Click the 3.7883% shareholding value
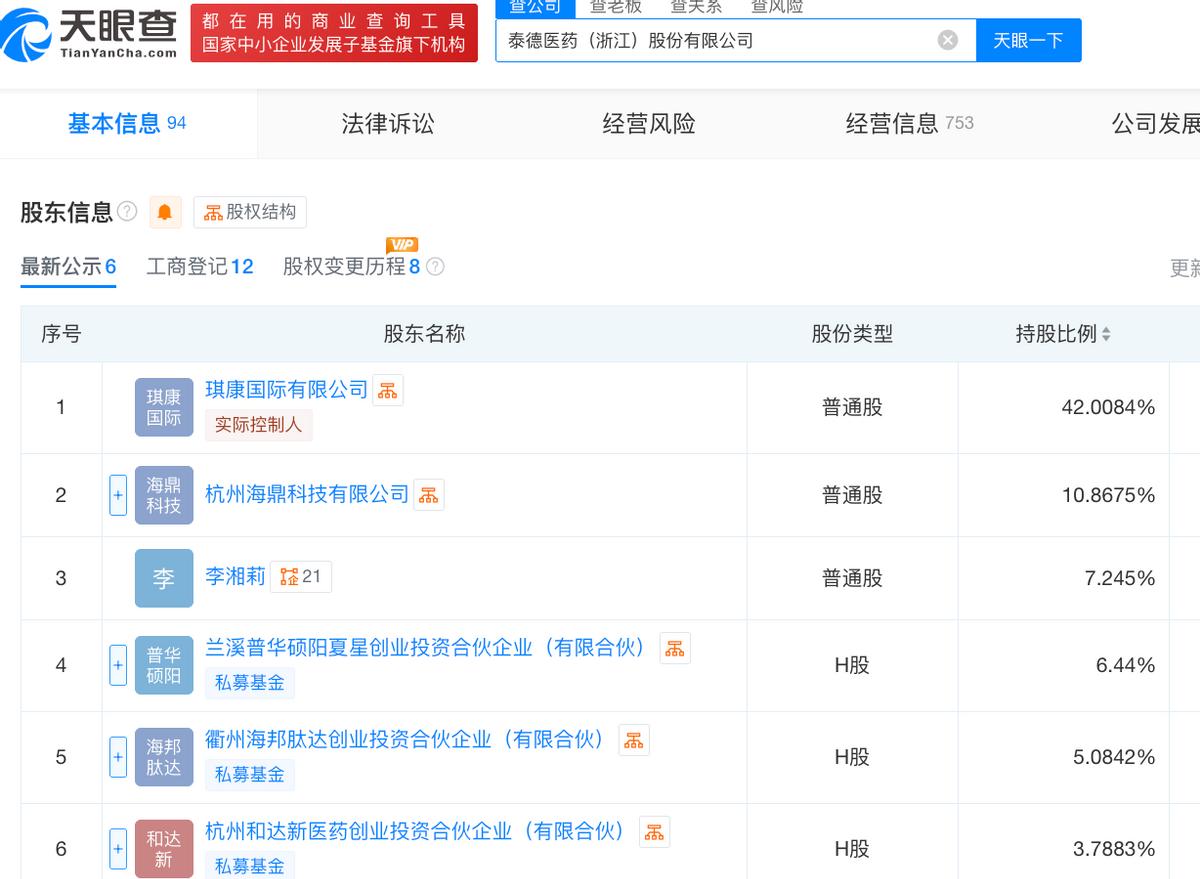The width and height of the screenshot is (1200, 879). tap(1114, 849)
